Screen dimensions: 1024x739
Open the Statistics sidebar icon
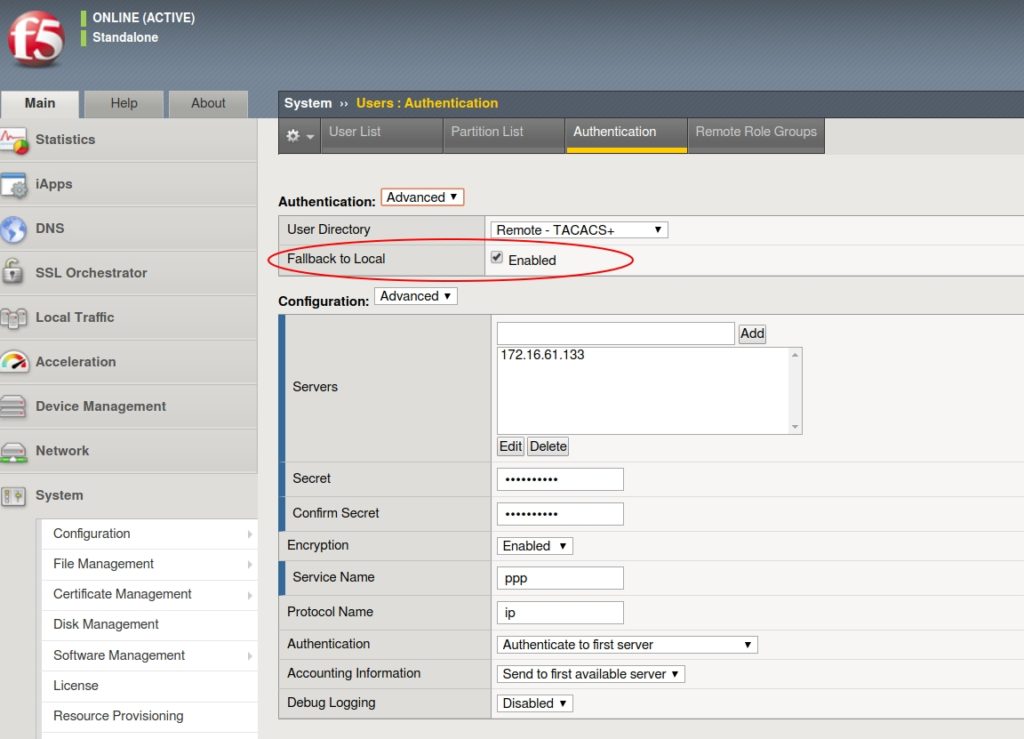[14, 140]
